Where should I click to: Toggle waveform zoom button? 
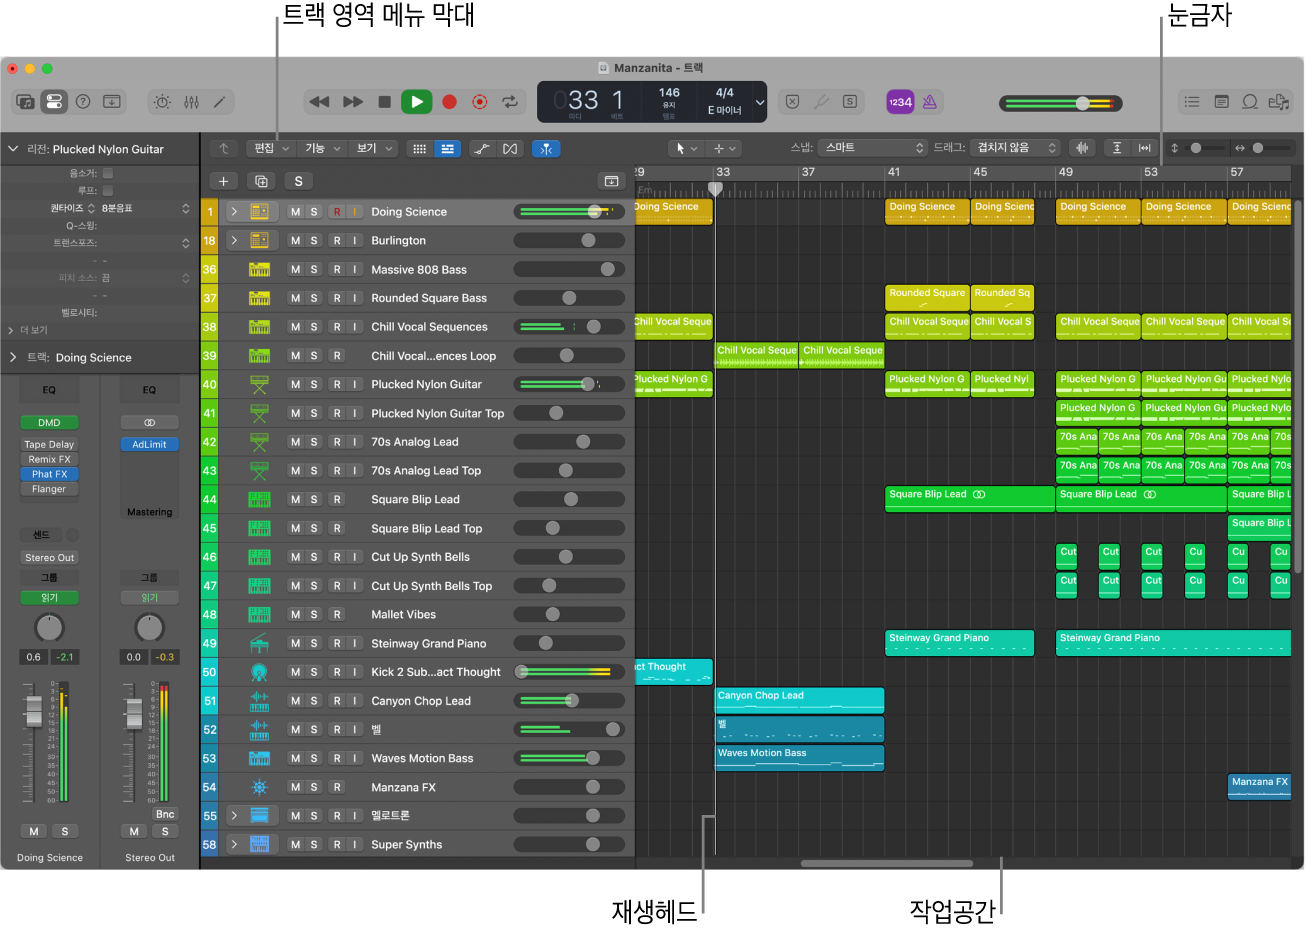pyautogui.click(x=1082, y=148)
